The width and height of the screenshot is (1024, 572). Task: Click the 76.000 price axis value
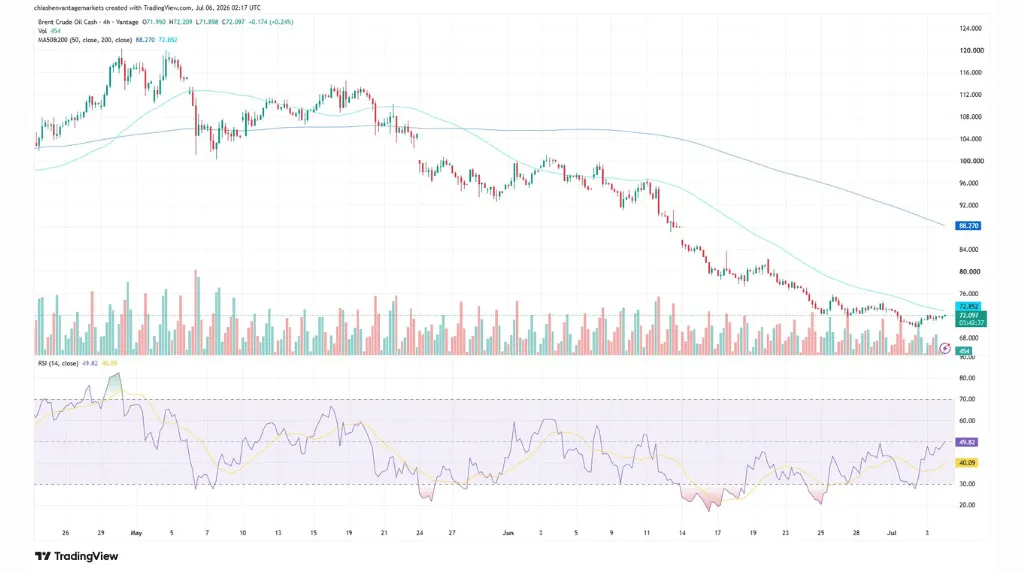[971, 294]
